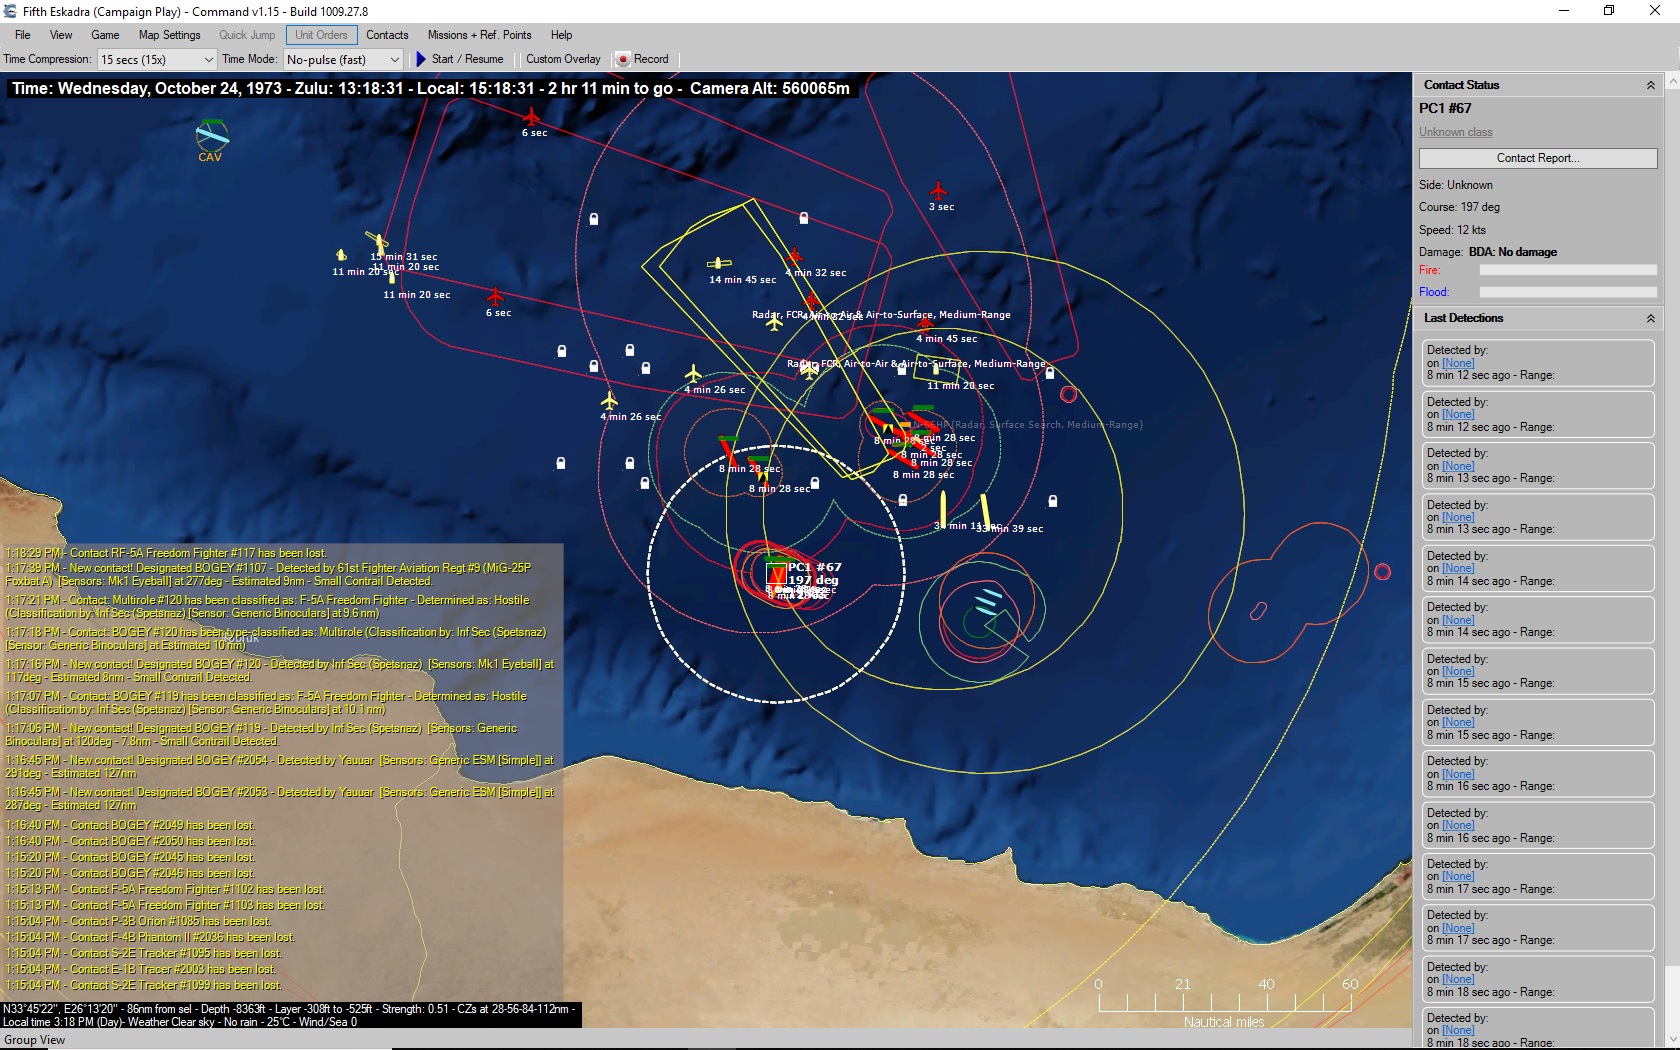Click the 'Group View' status bar text

coord(35,1040)
